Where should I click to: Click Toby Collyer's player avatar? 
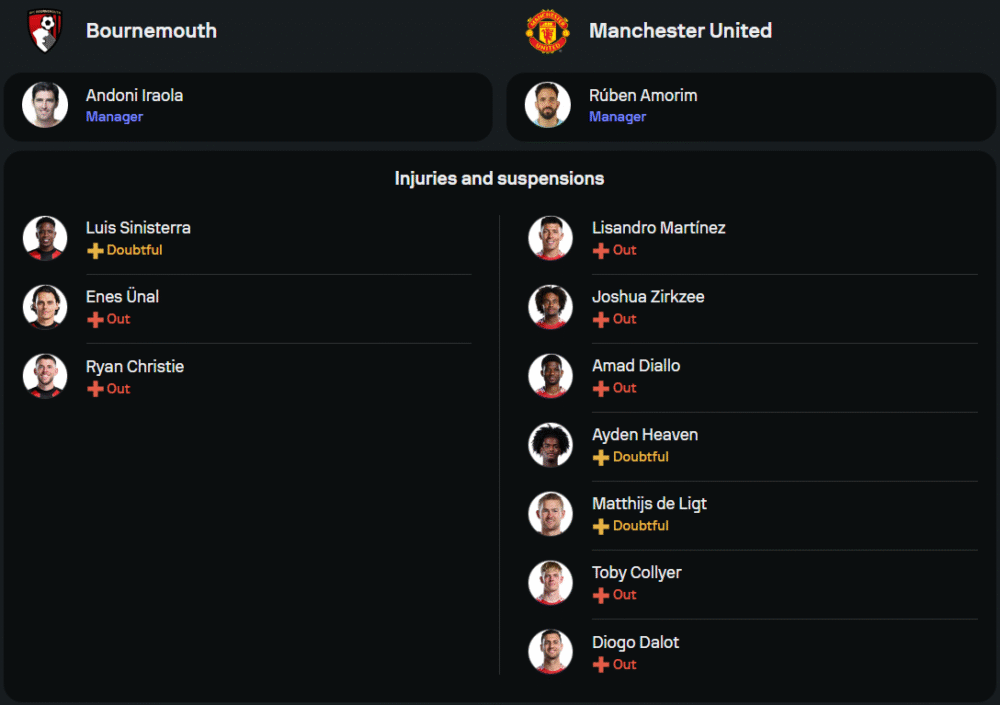click(x=550, y=583)
